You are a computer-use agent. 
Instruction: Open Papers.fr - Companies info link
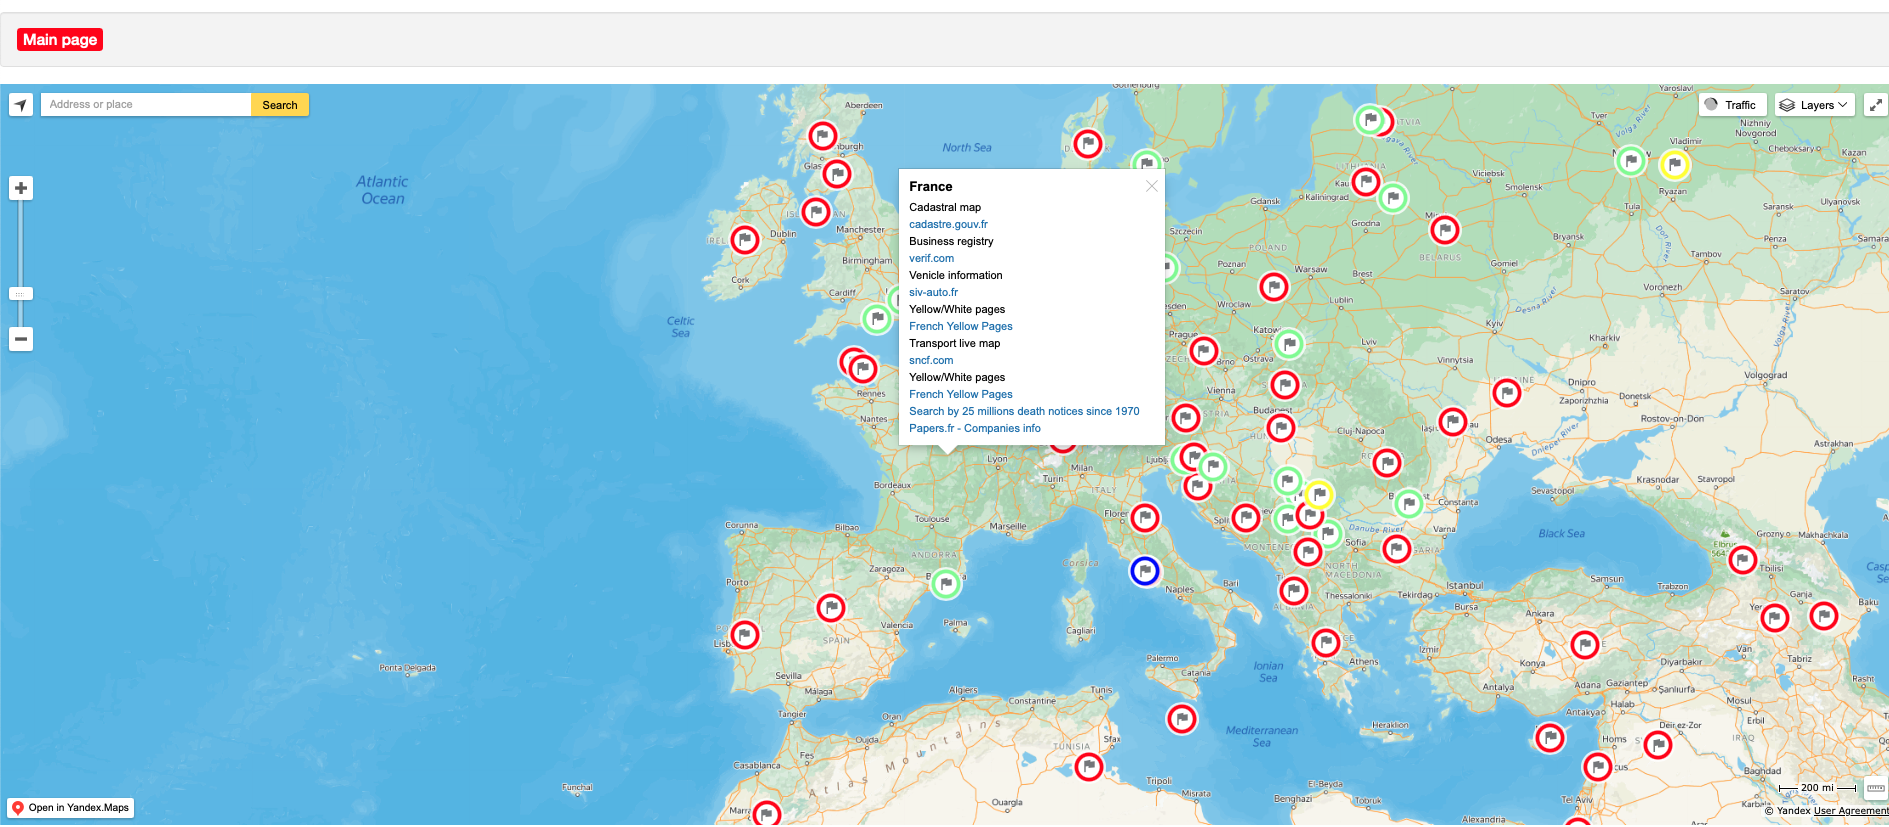click(x=974, y=429)
